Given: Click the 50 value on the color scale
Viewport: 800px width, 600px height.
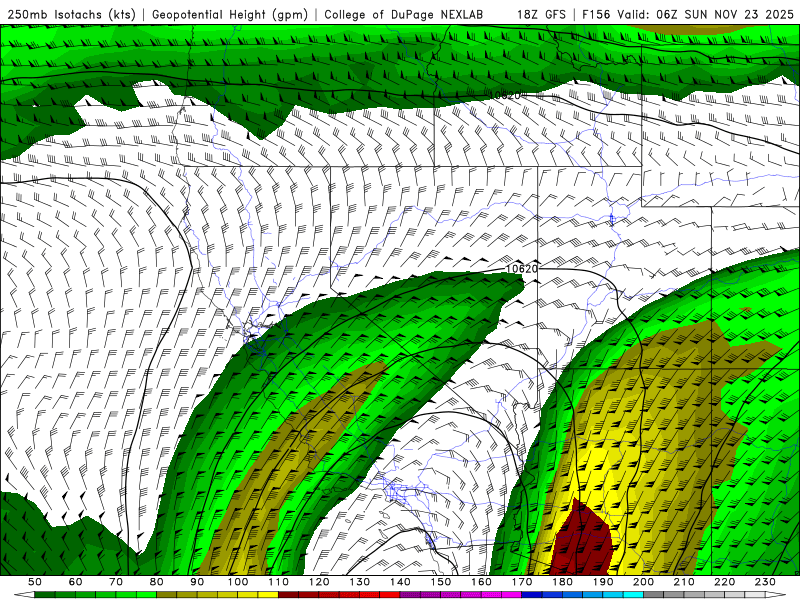Looking at the screenshot, I should [x=35, y=582].
